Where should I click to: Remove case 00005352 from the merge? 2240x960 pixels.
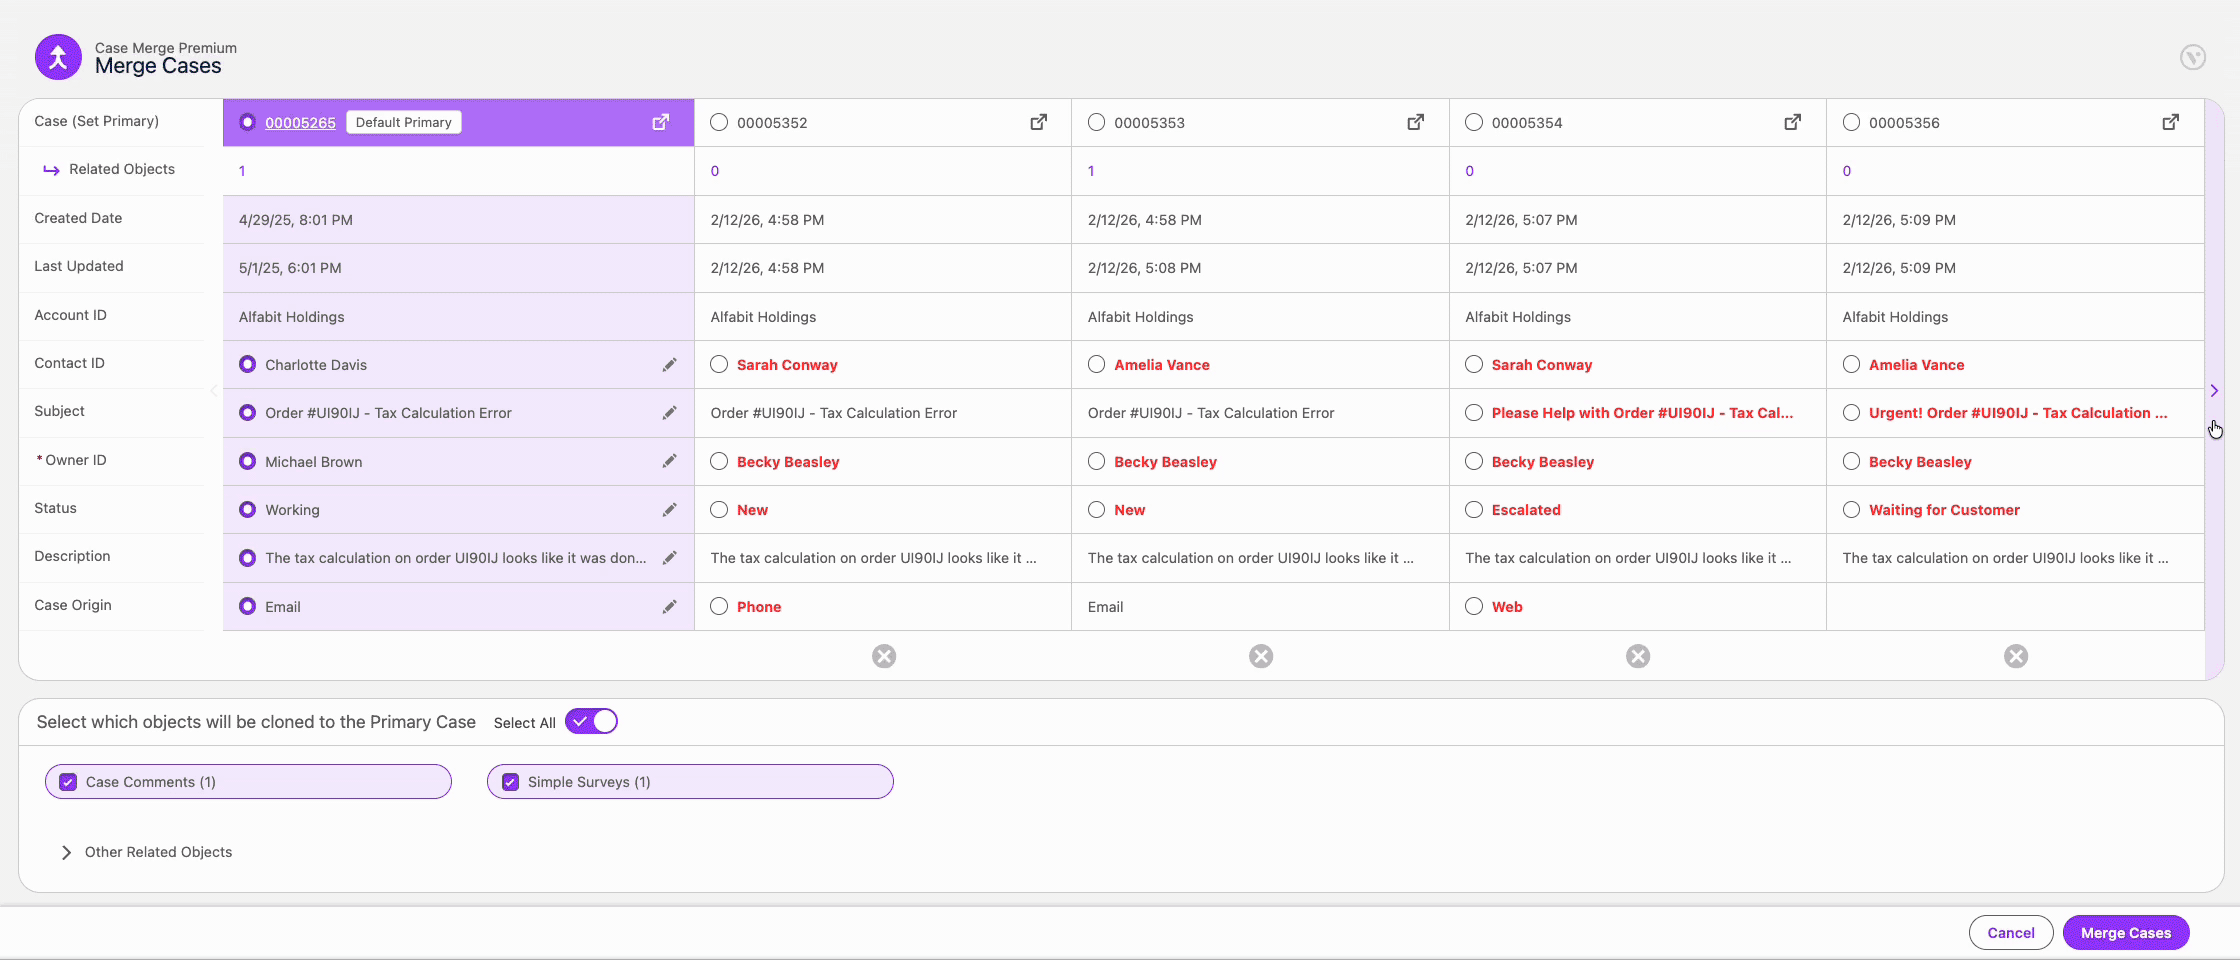coord(883,656)
